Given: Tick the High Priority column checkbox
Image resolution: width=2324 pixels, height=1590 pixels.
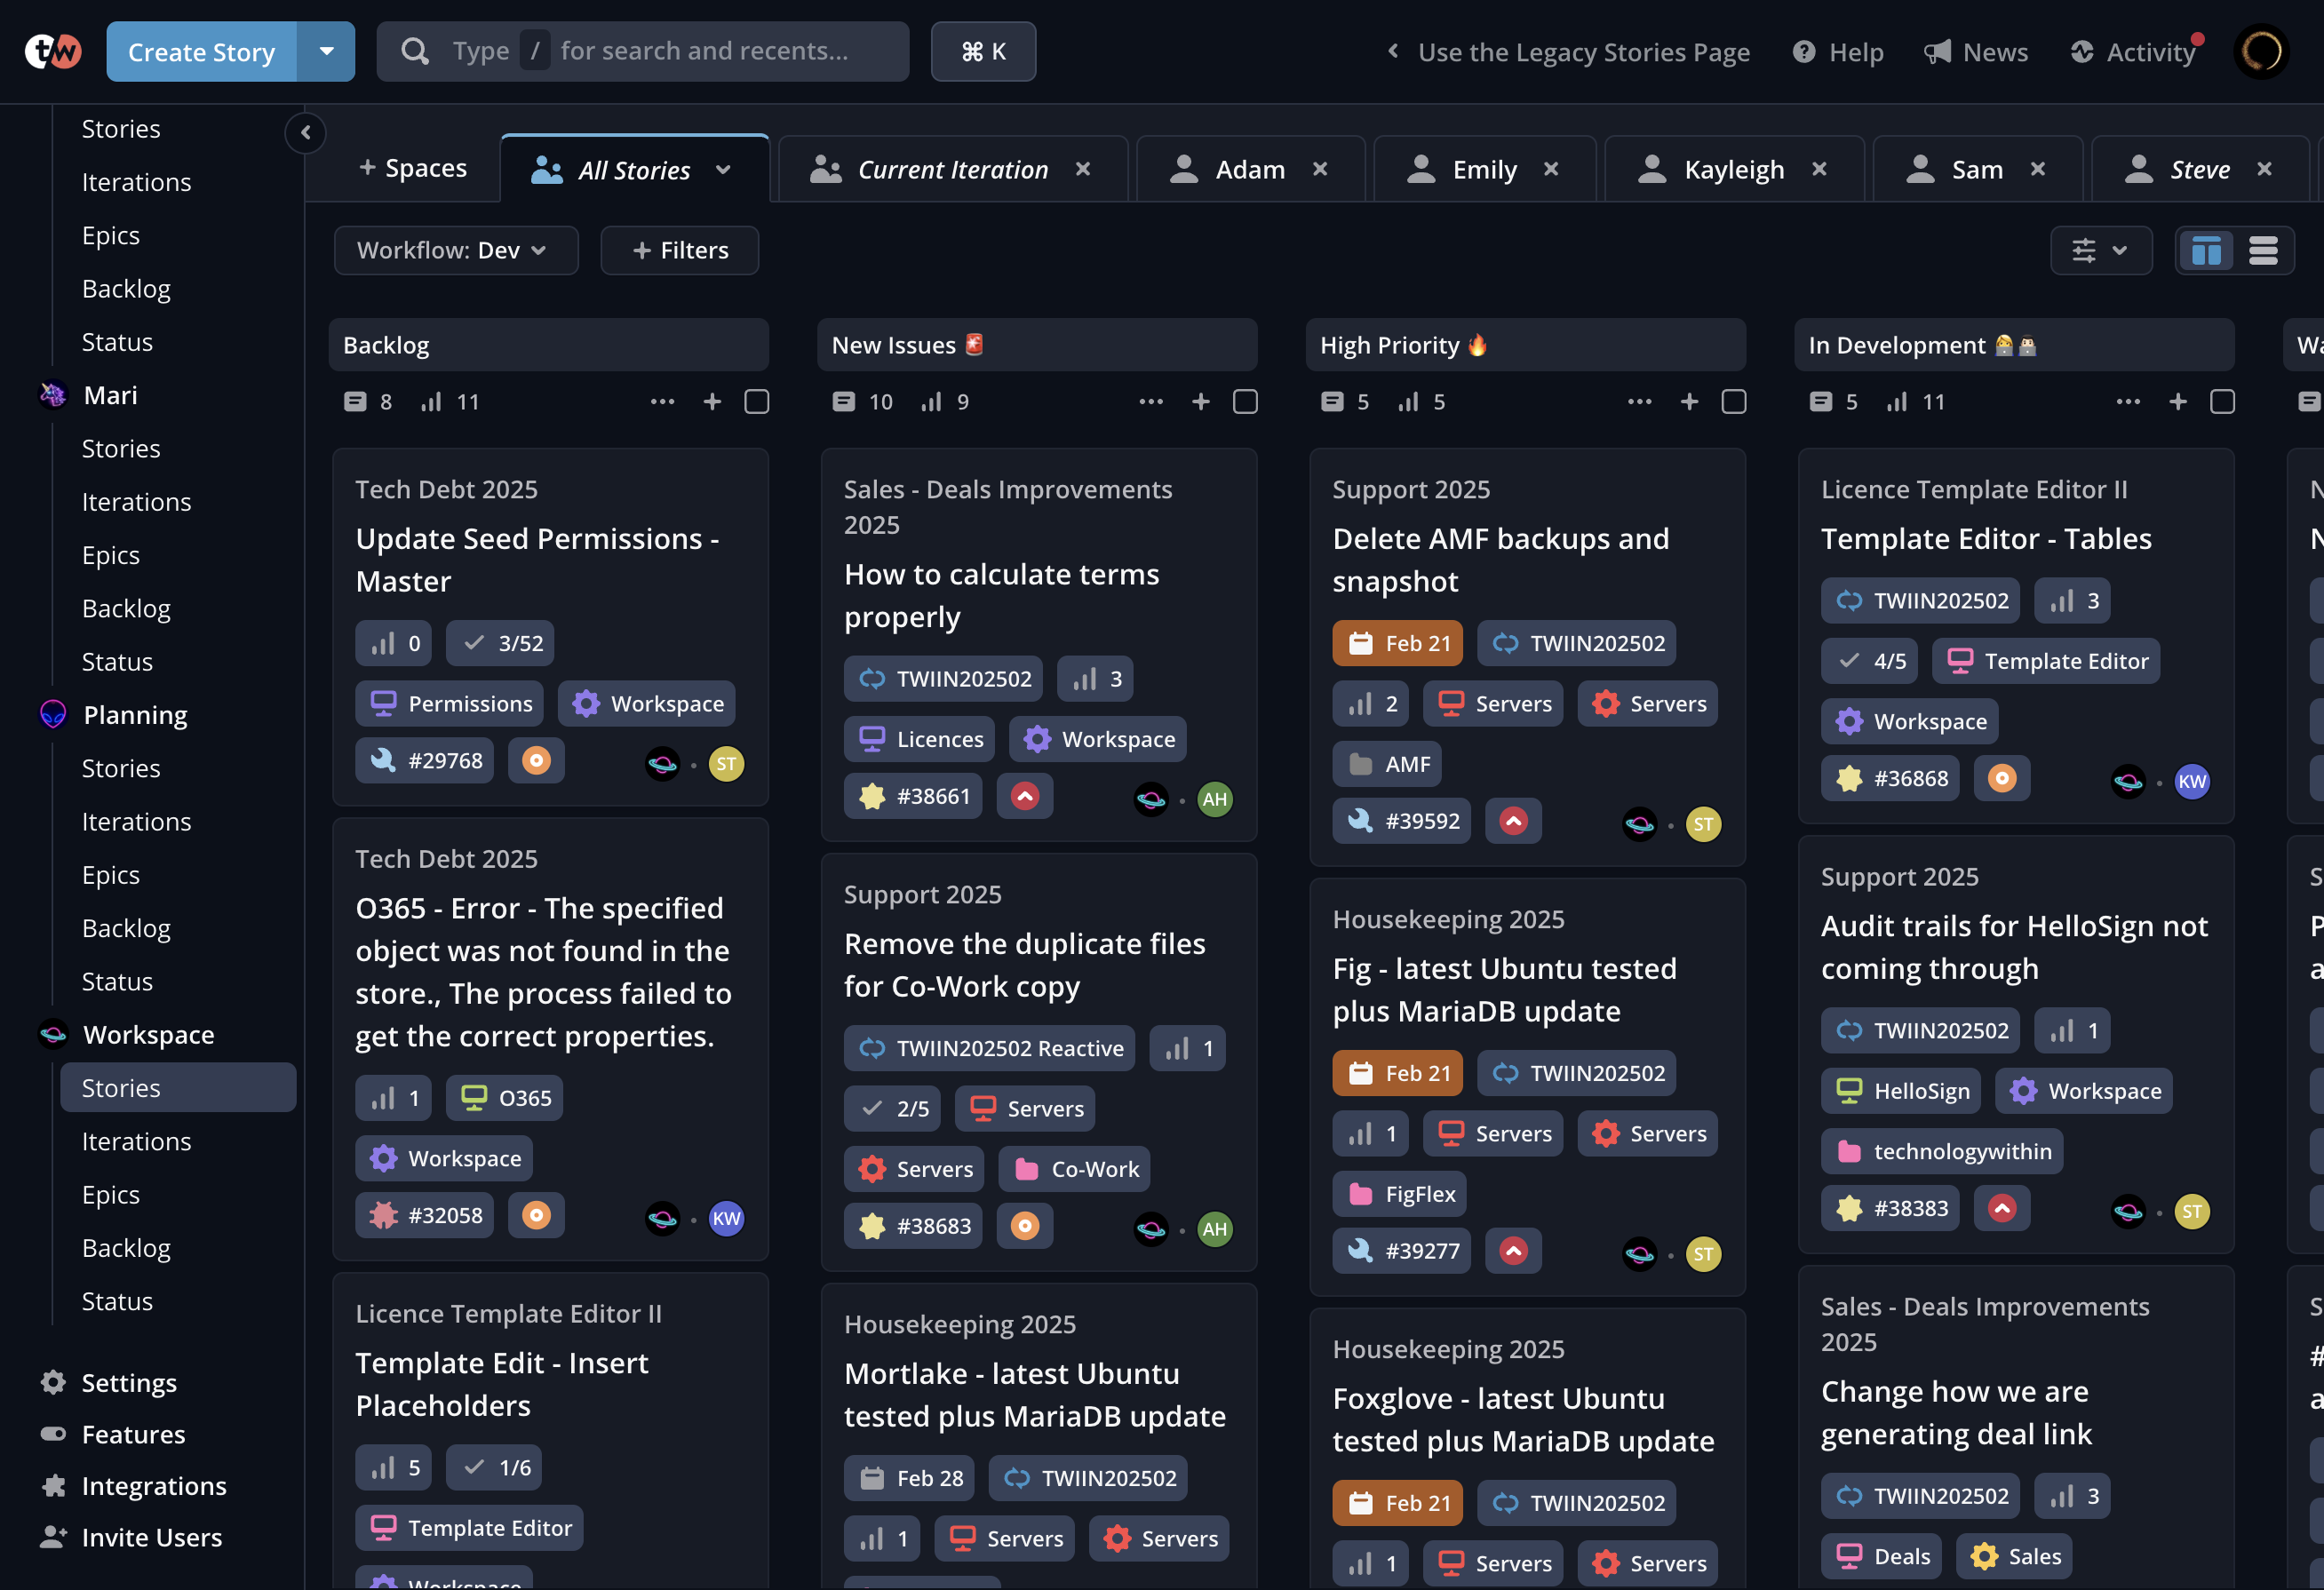Looking at the screenshot, I should (x=1734, y=402).
